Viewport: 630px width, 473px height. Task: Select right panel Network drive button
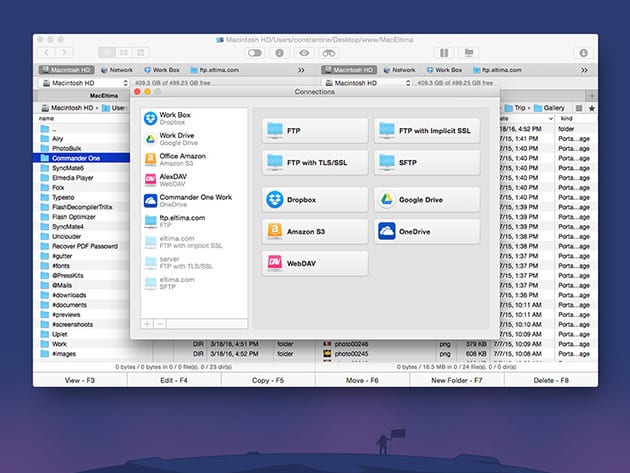(x=399, y=70)
